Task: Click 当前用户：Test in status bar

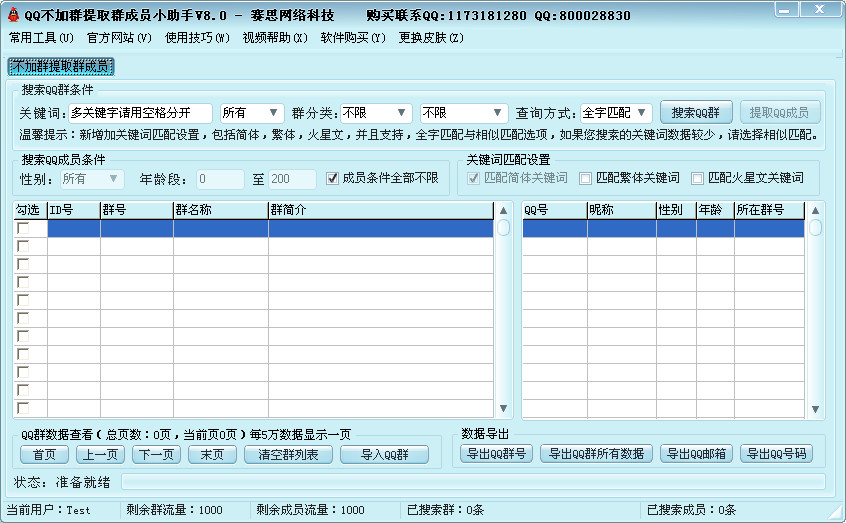Action: tap(48, 510)
